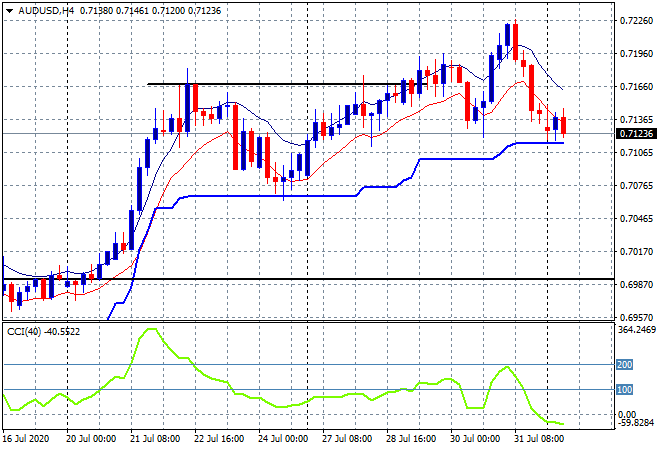The height and width of the screenshot is (450, 660).
Task: Click the 28 Jul 16:00 time label
Action: click(x=411, y=439)
